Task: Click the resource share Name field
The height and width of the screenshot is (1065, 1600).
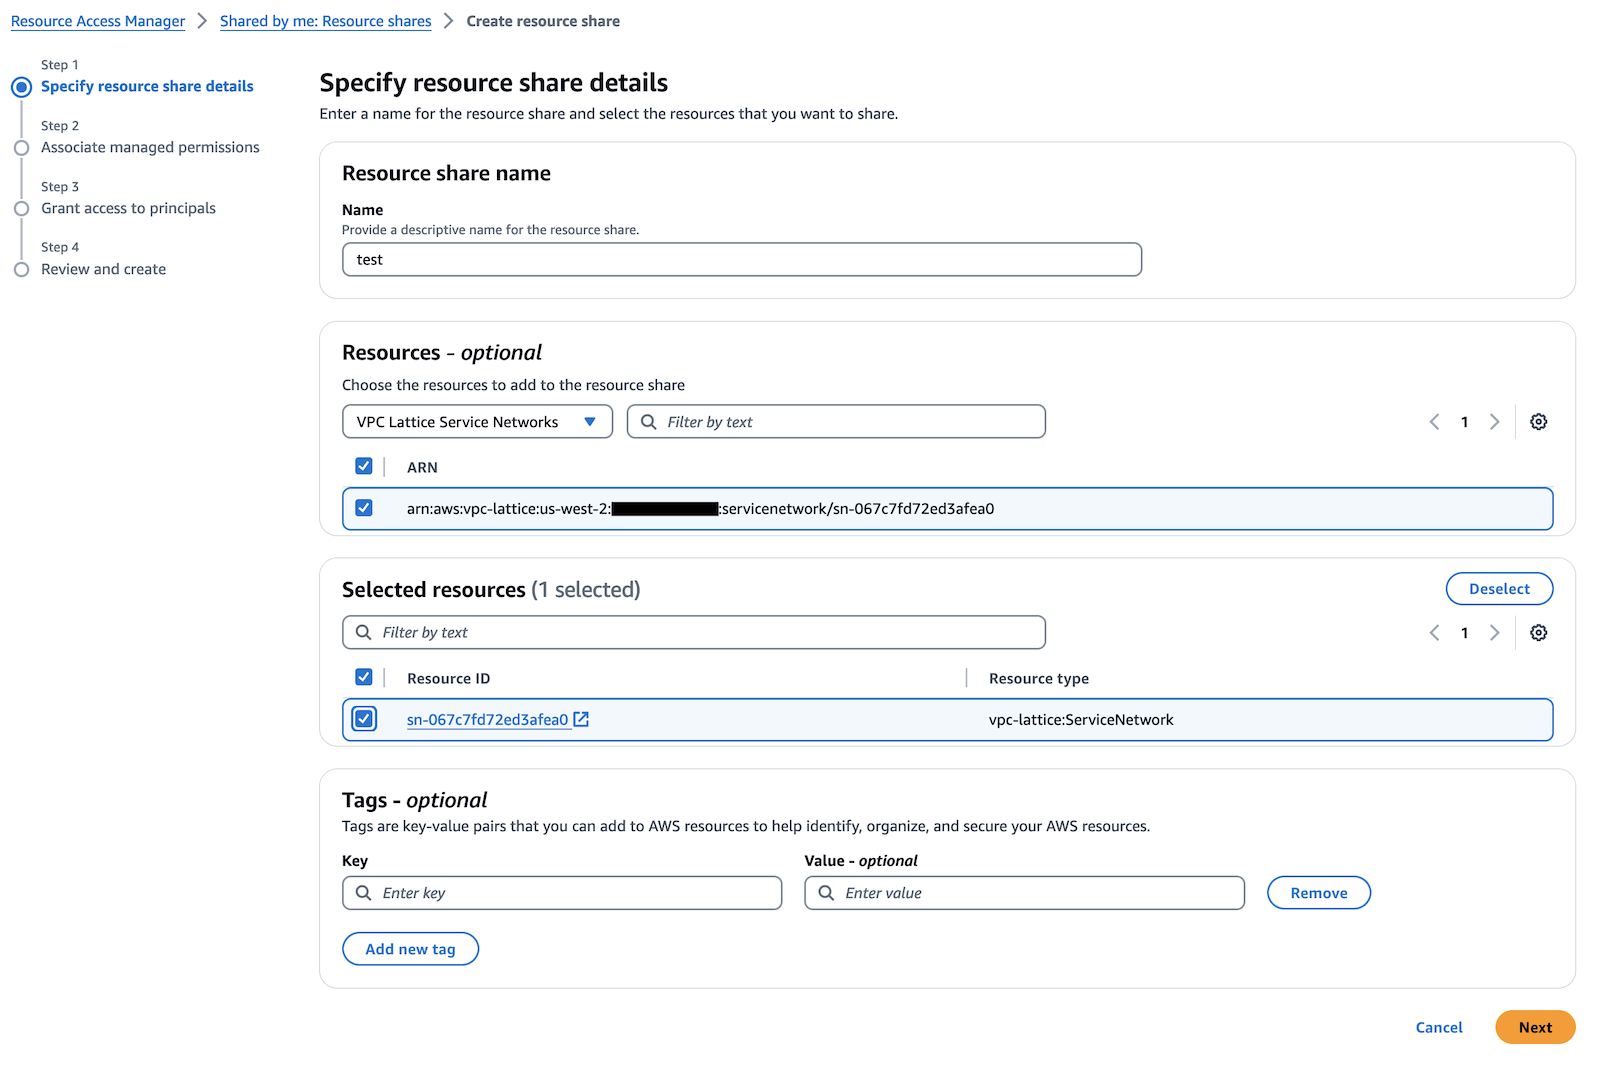Action: (x=741, y=260)
